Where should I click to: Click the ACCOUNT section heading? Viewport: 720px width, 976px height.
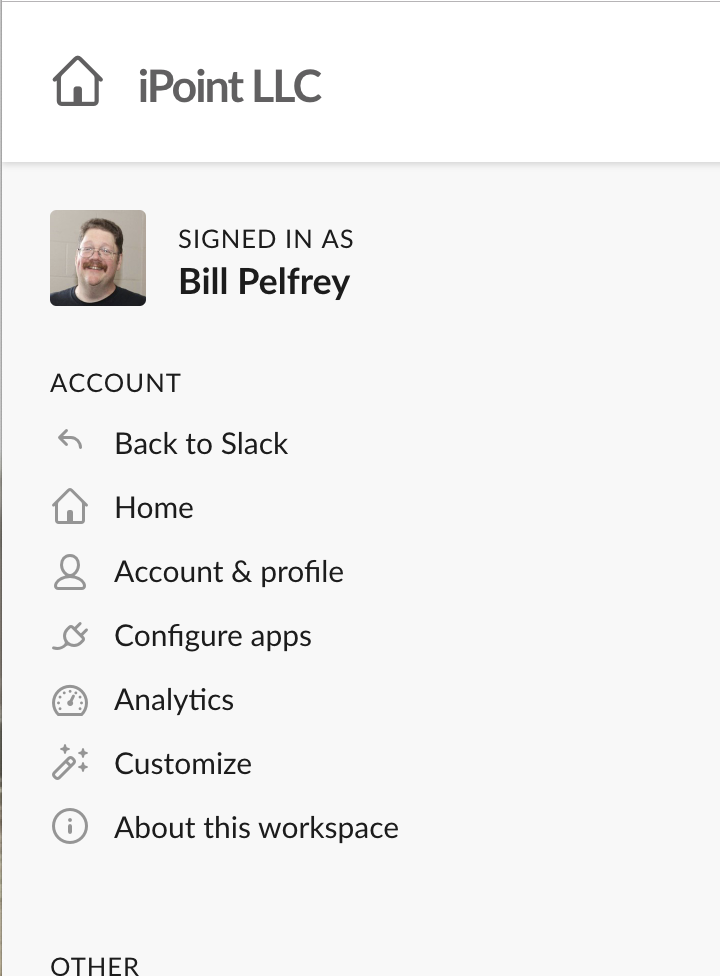coord(115,383)
